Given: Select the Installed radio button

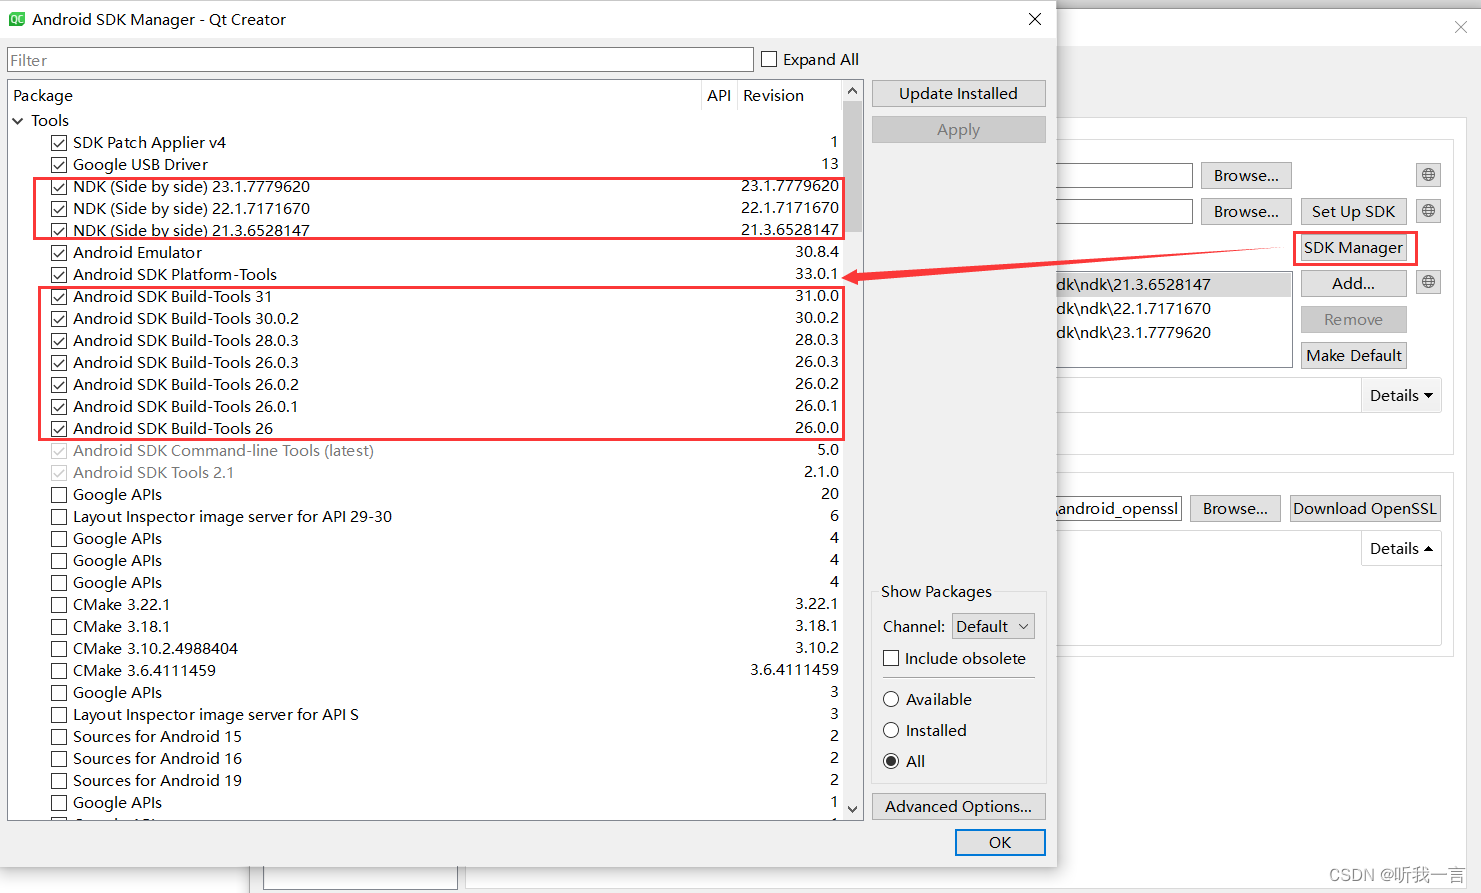Looking at the screenshot, I should coord(891,730).
